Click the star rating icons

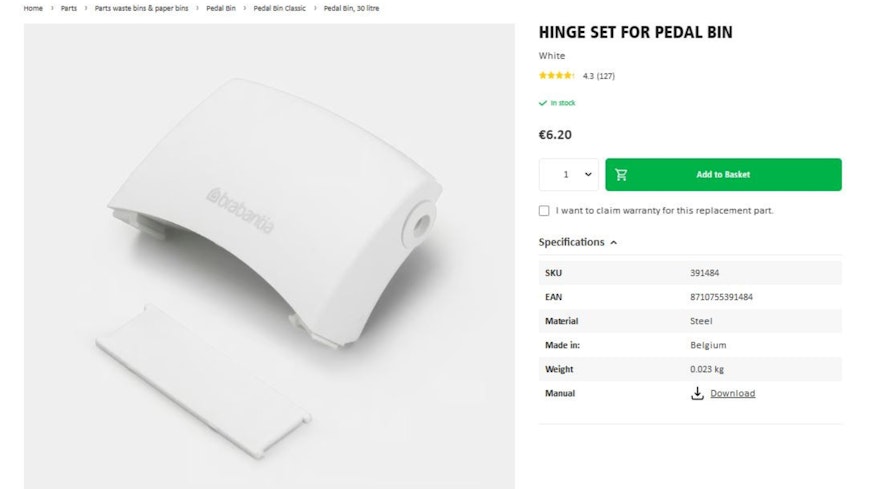557,75
